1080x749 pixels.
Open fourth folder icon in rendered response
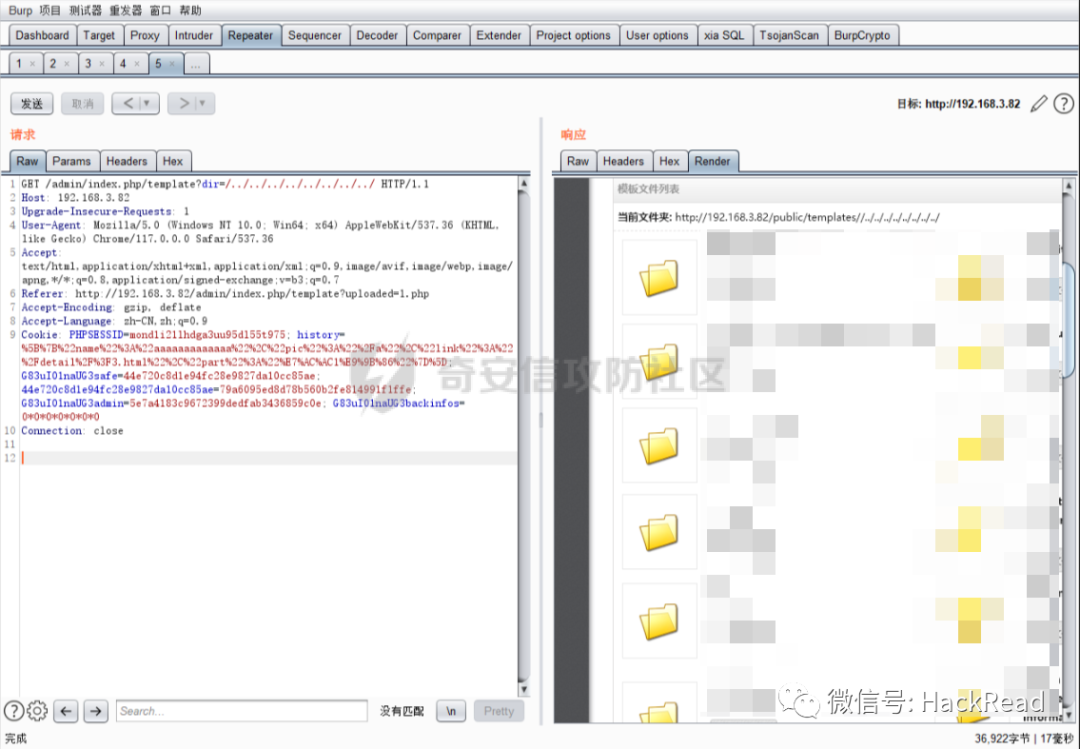[659, 532]
